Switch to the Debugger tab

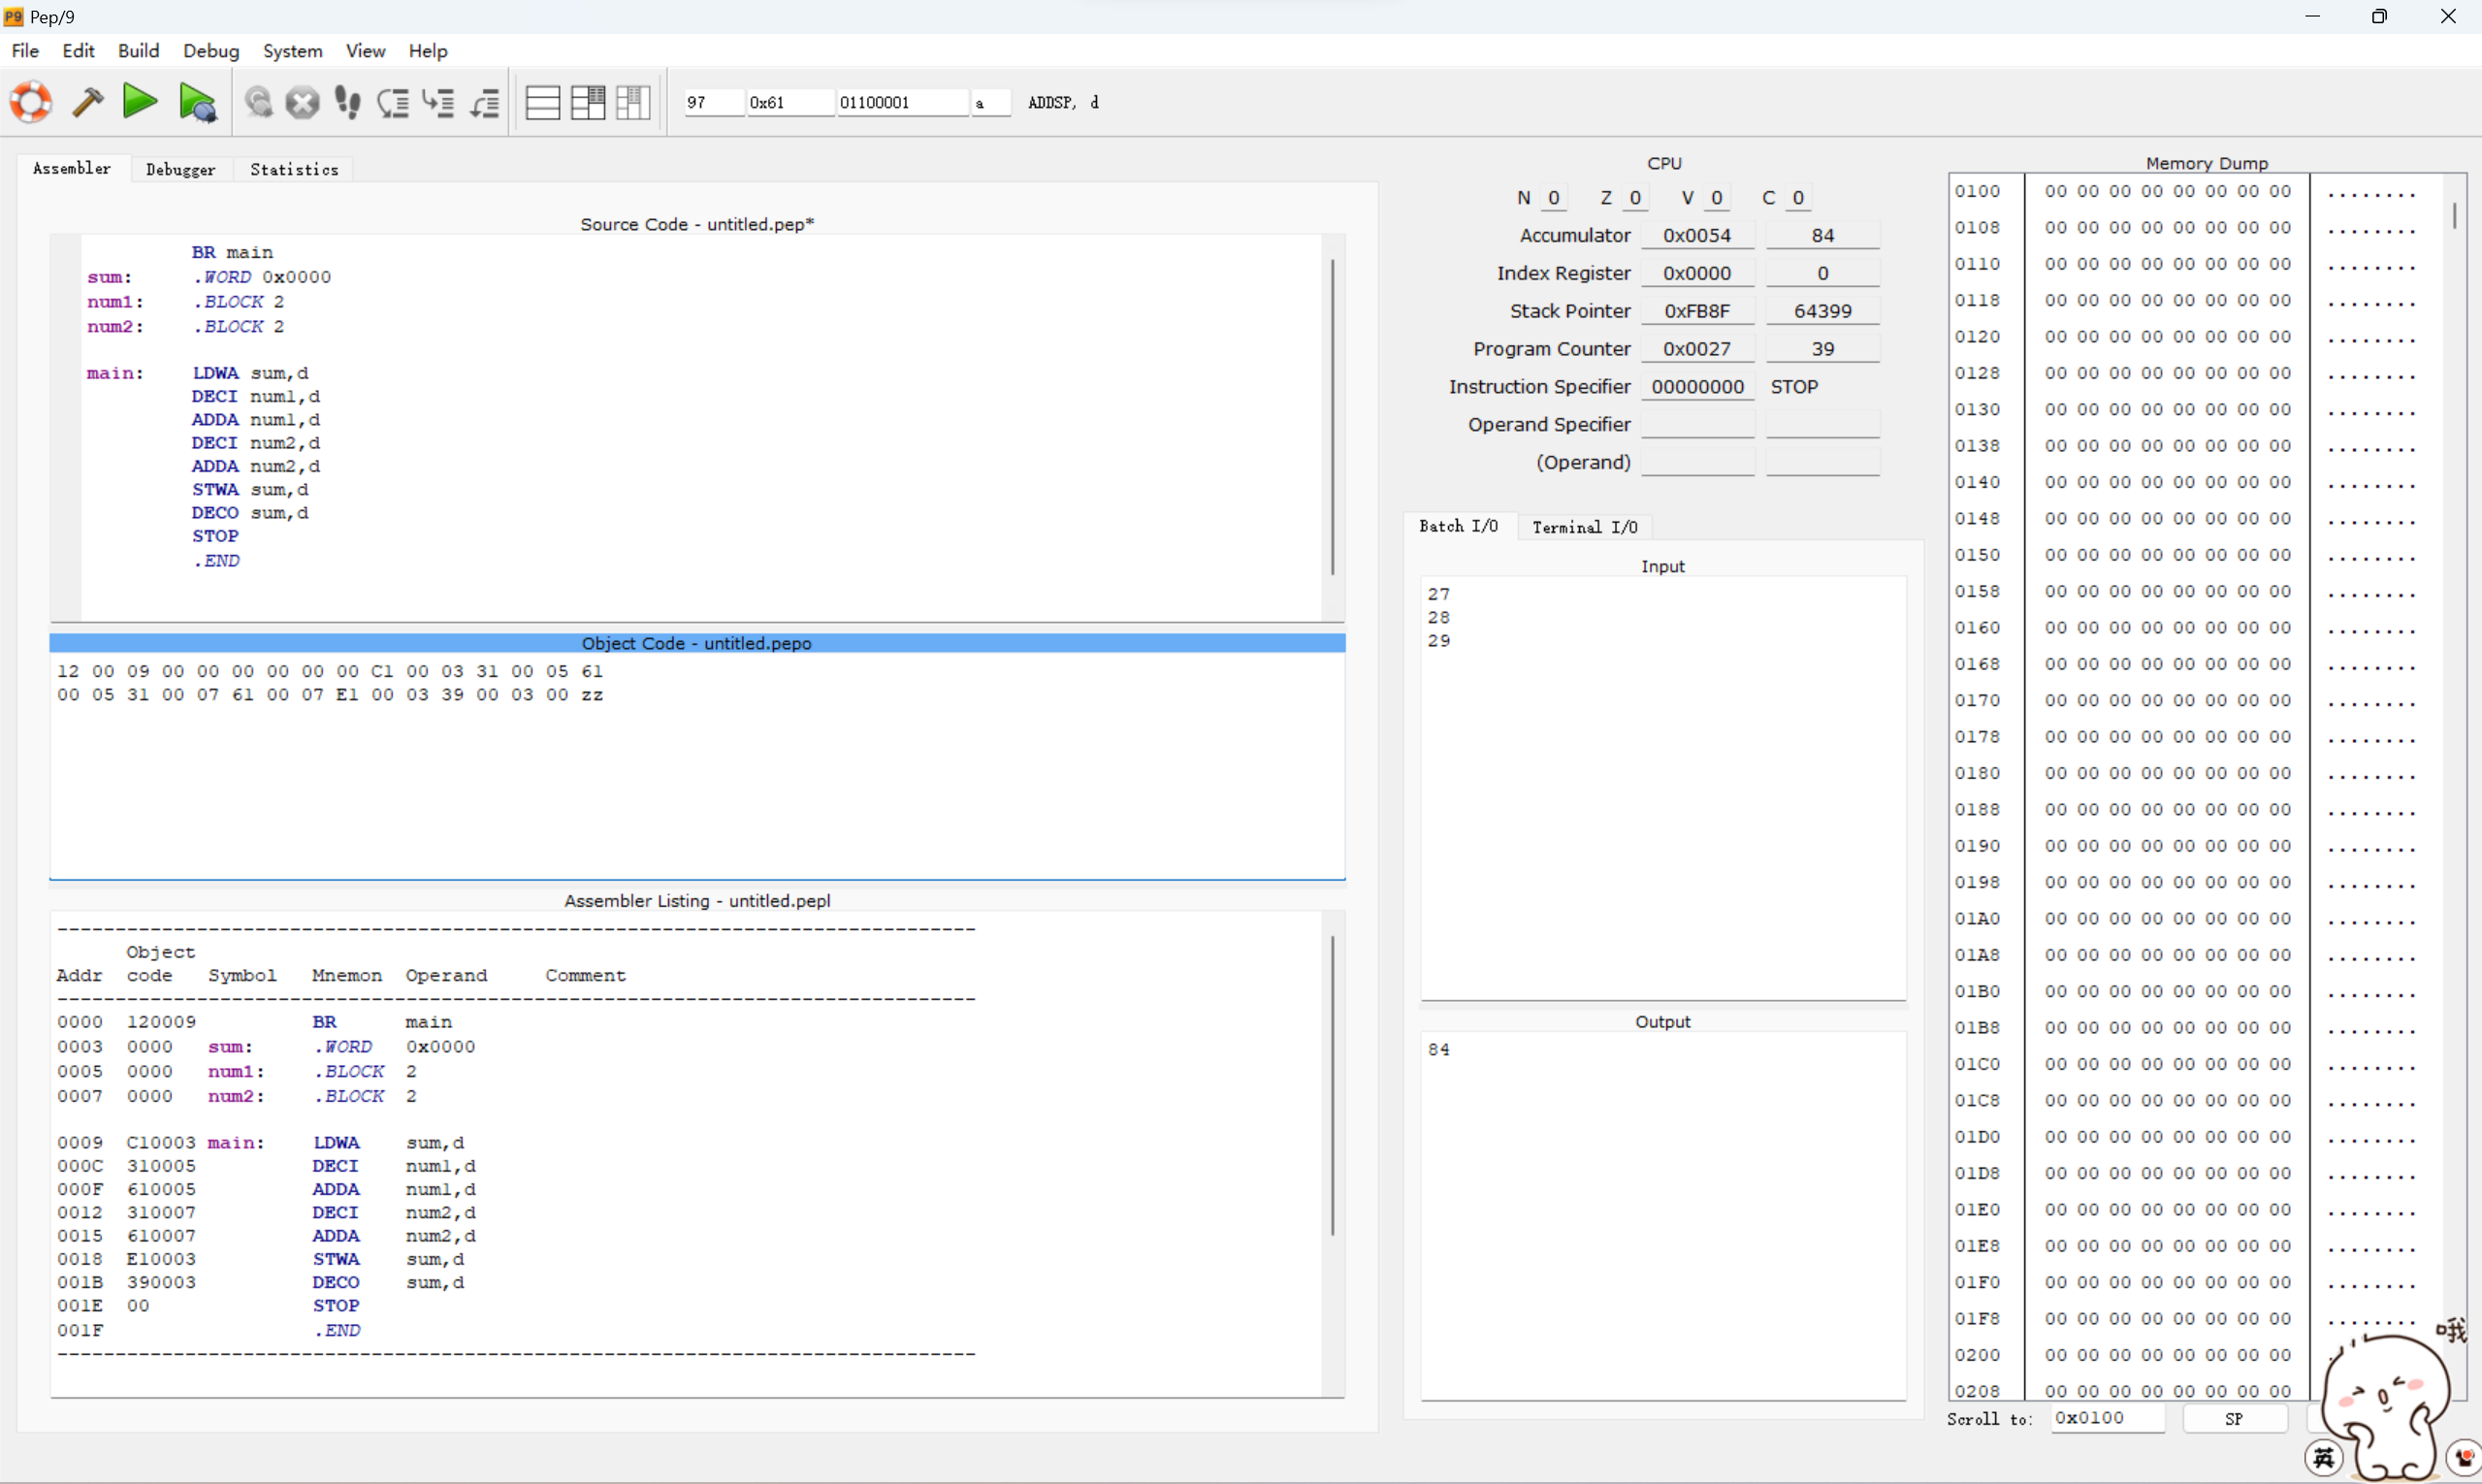coord(180,169)
